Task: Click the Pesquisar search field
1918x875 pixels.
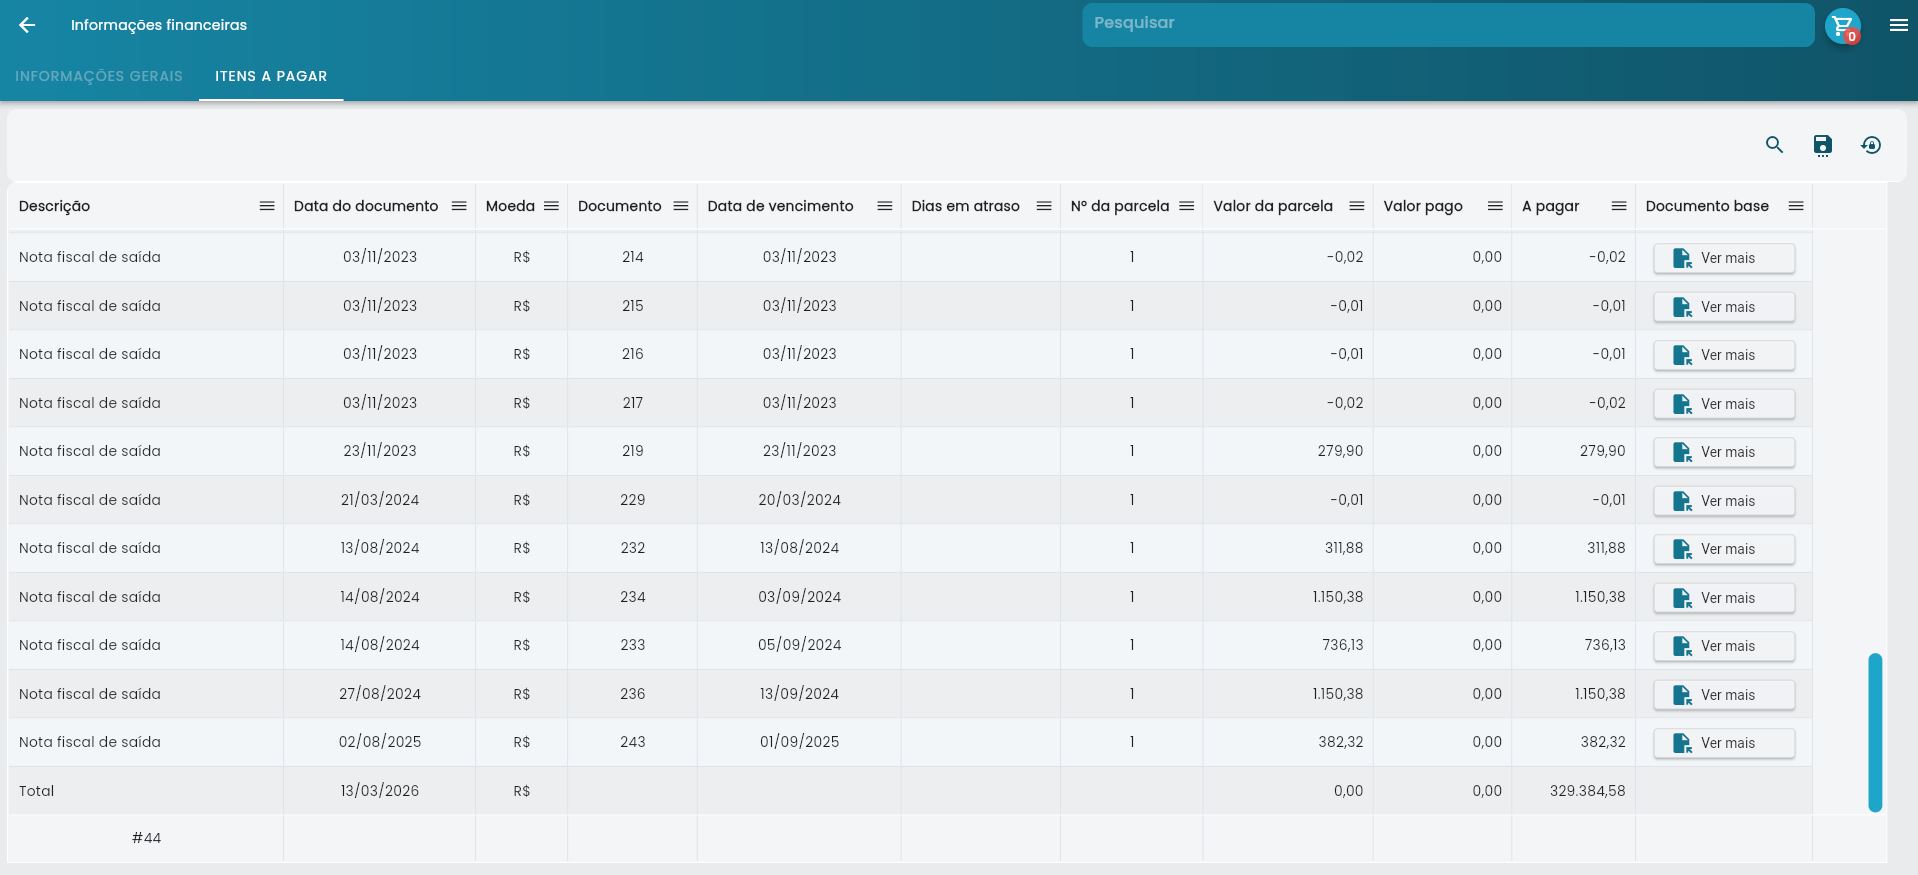Action: tap(1448, 25)
